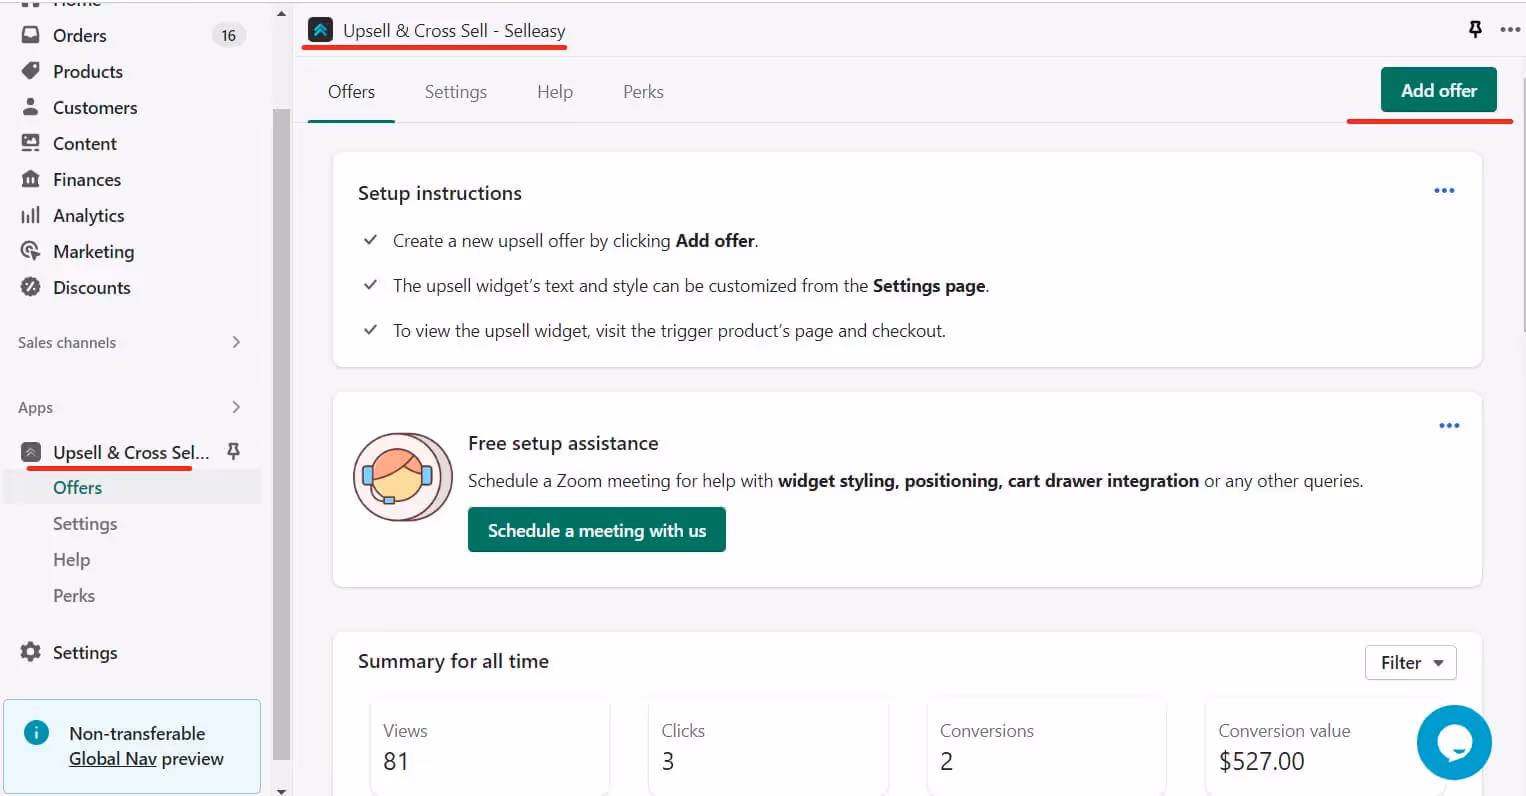
Task: Open the Customers page
Action: click(x=95, y=107)
